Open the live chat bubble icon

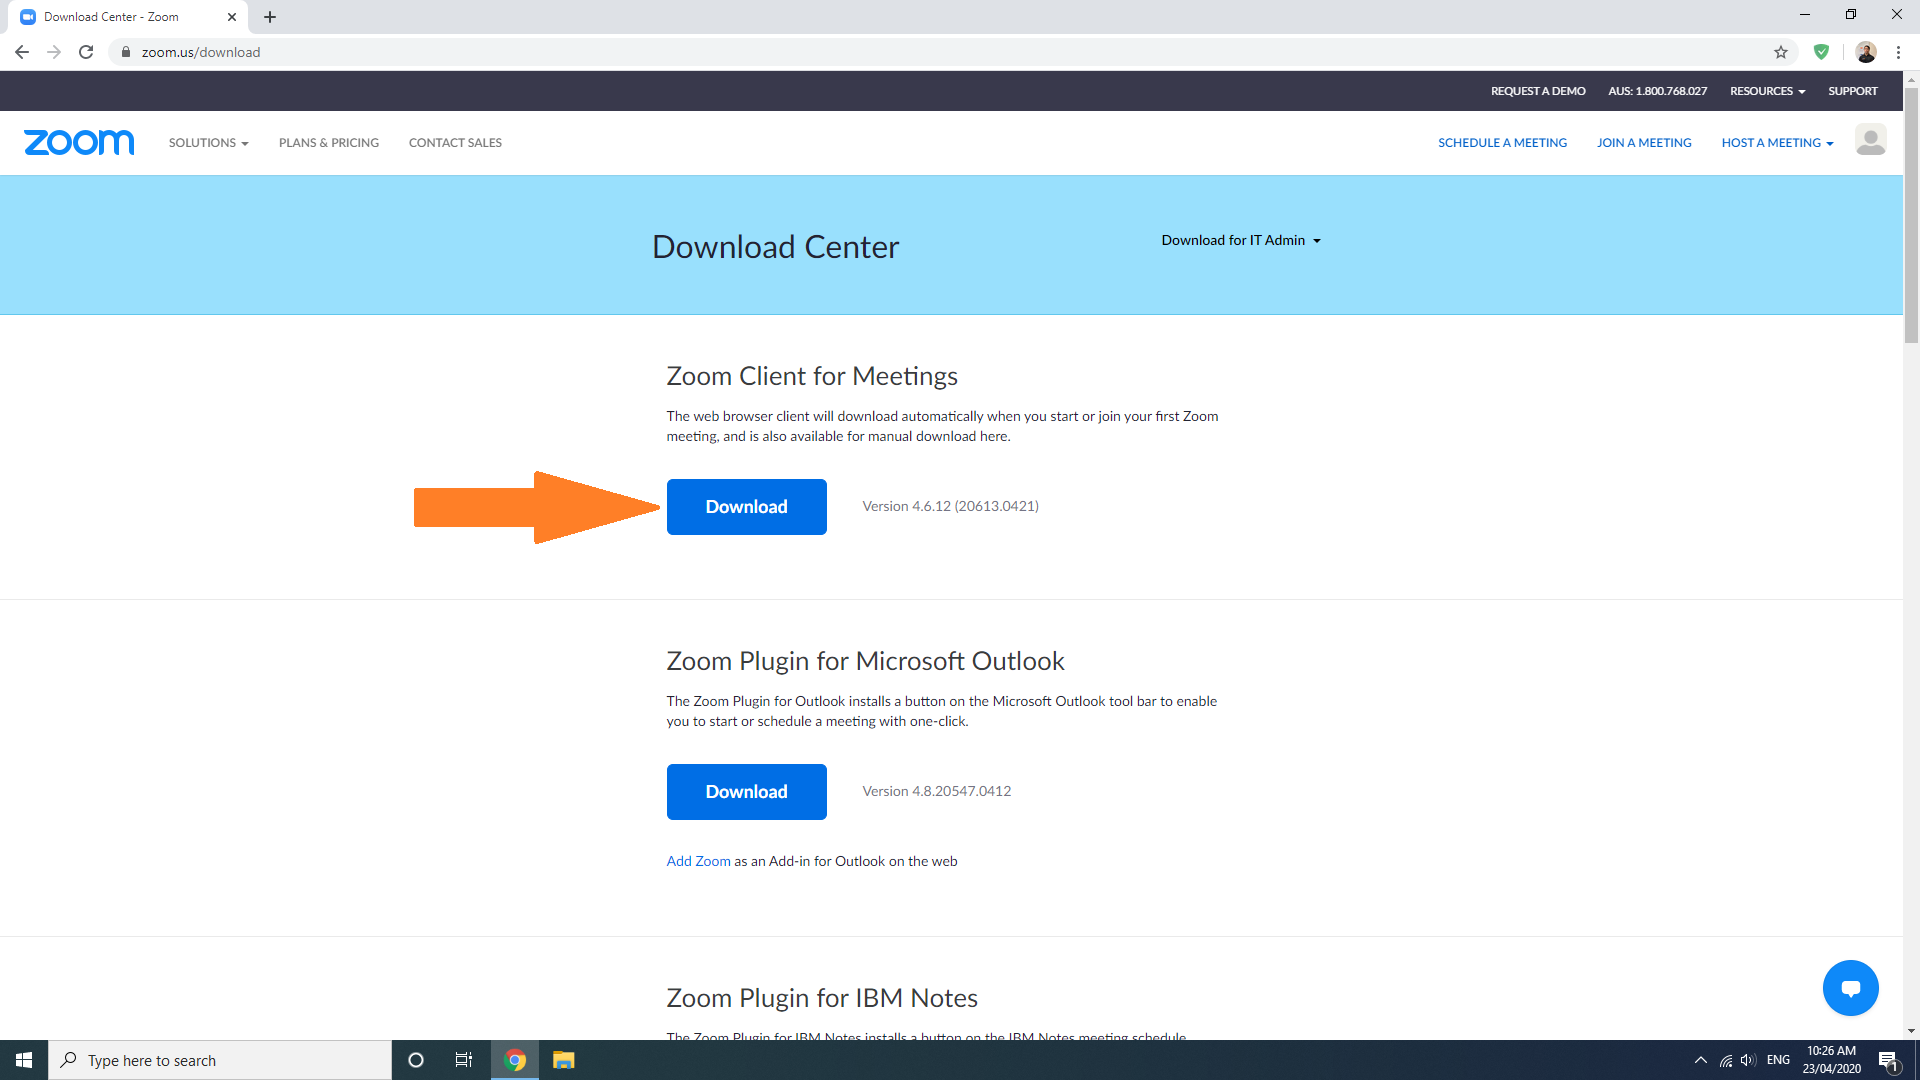pyautogui.click(x=1850, y=988)
